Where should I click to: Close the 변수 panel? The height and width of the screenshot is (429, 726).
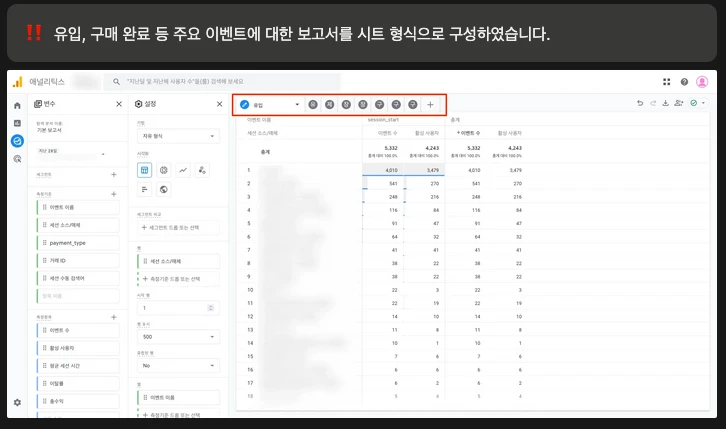[119, 104]
